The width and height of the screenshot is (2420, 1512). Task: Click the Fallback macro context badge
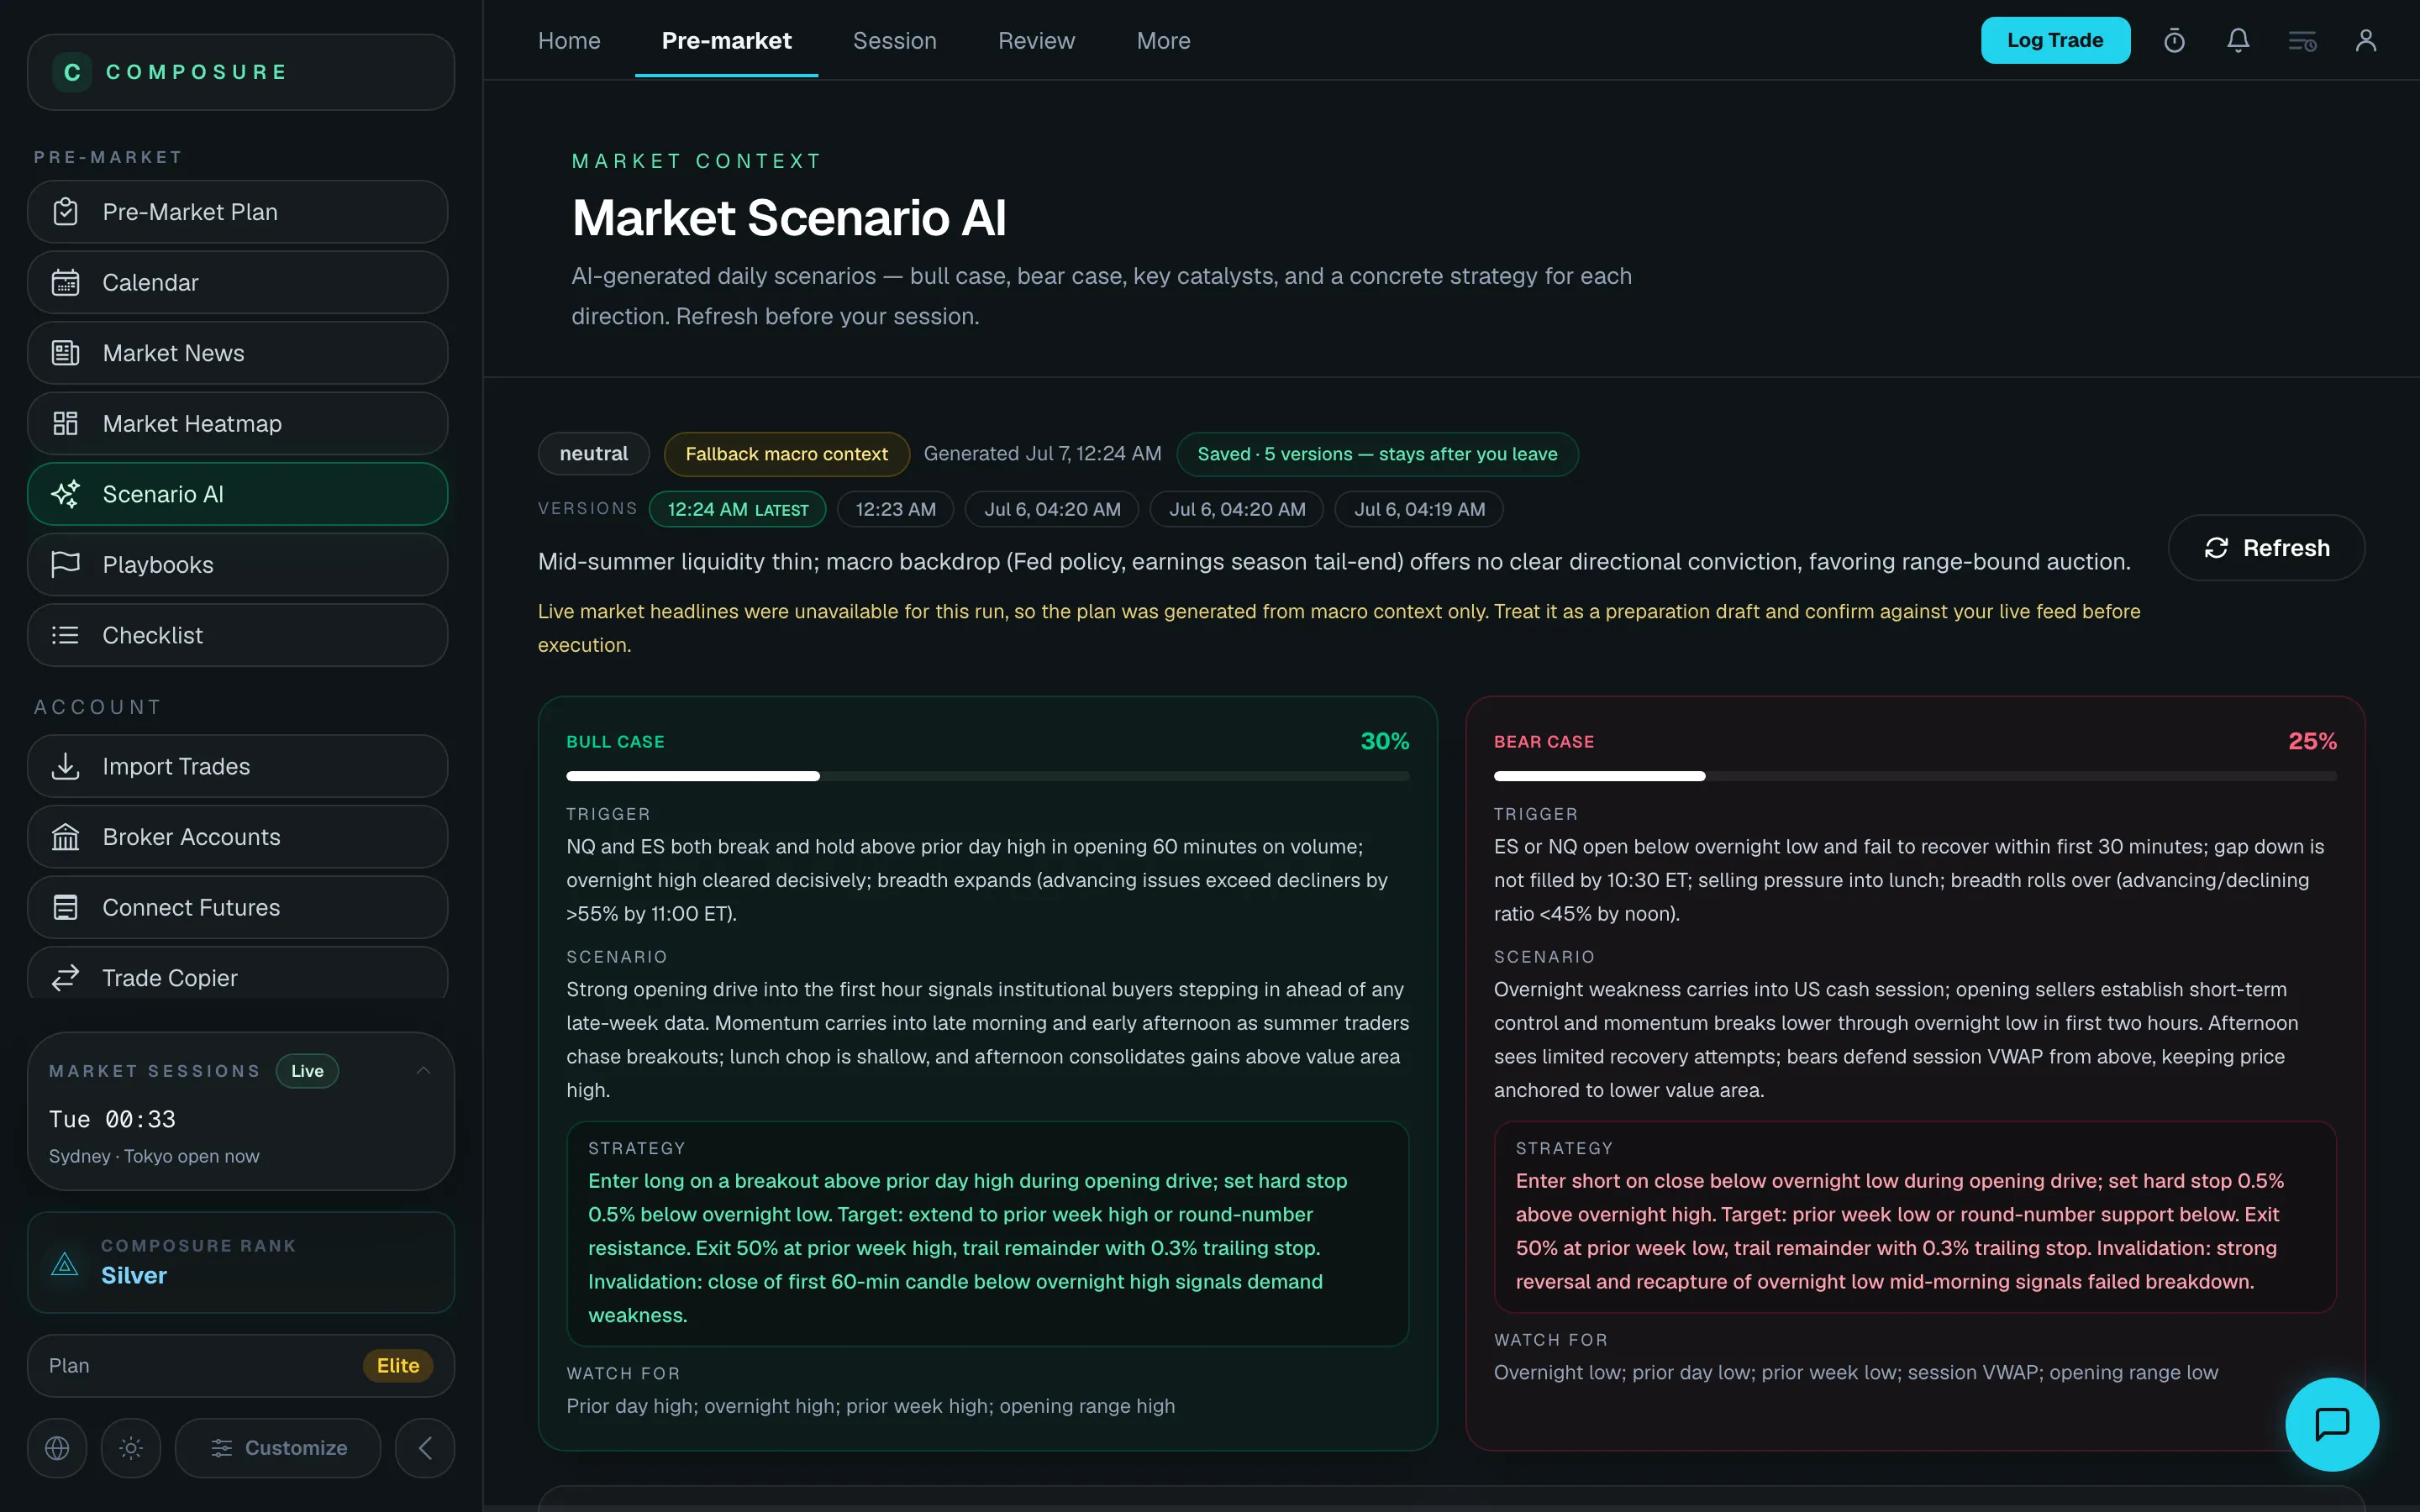786,454
